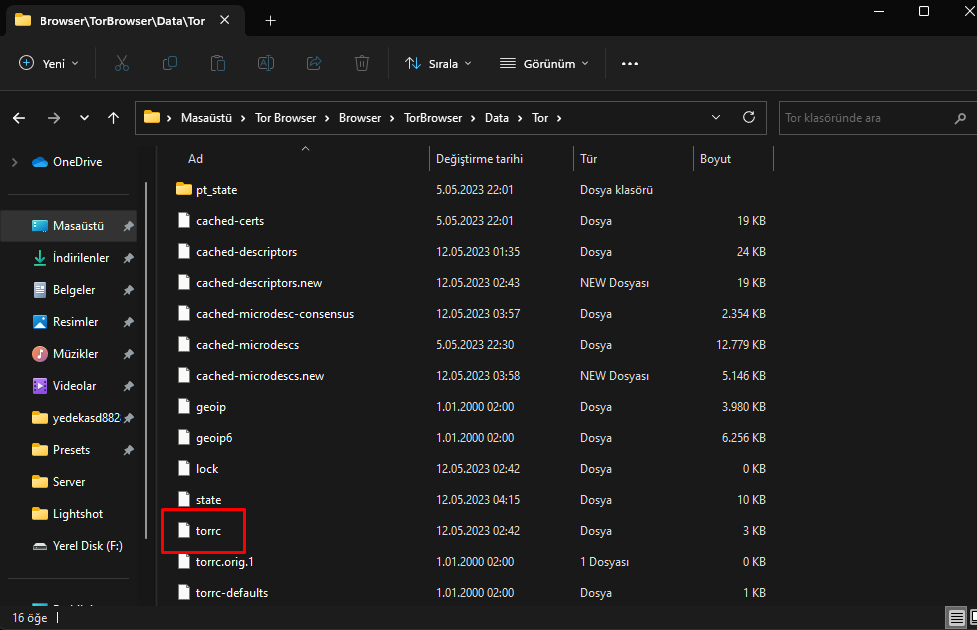Navigate to Tor Browser in breadcrumb
The height and width of the screenshot is (630, 977).
[x=285, y=118]
